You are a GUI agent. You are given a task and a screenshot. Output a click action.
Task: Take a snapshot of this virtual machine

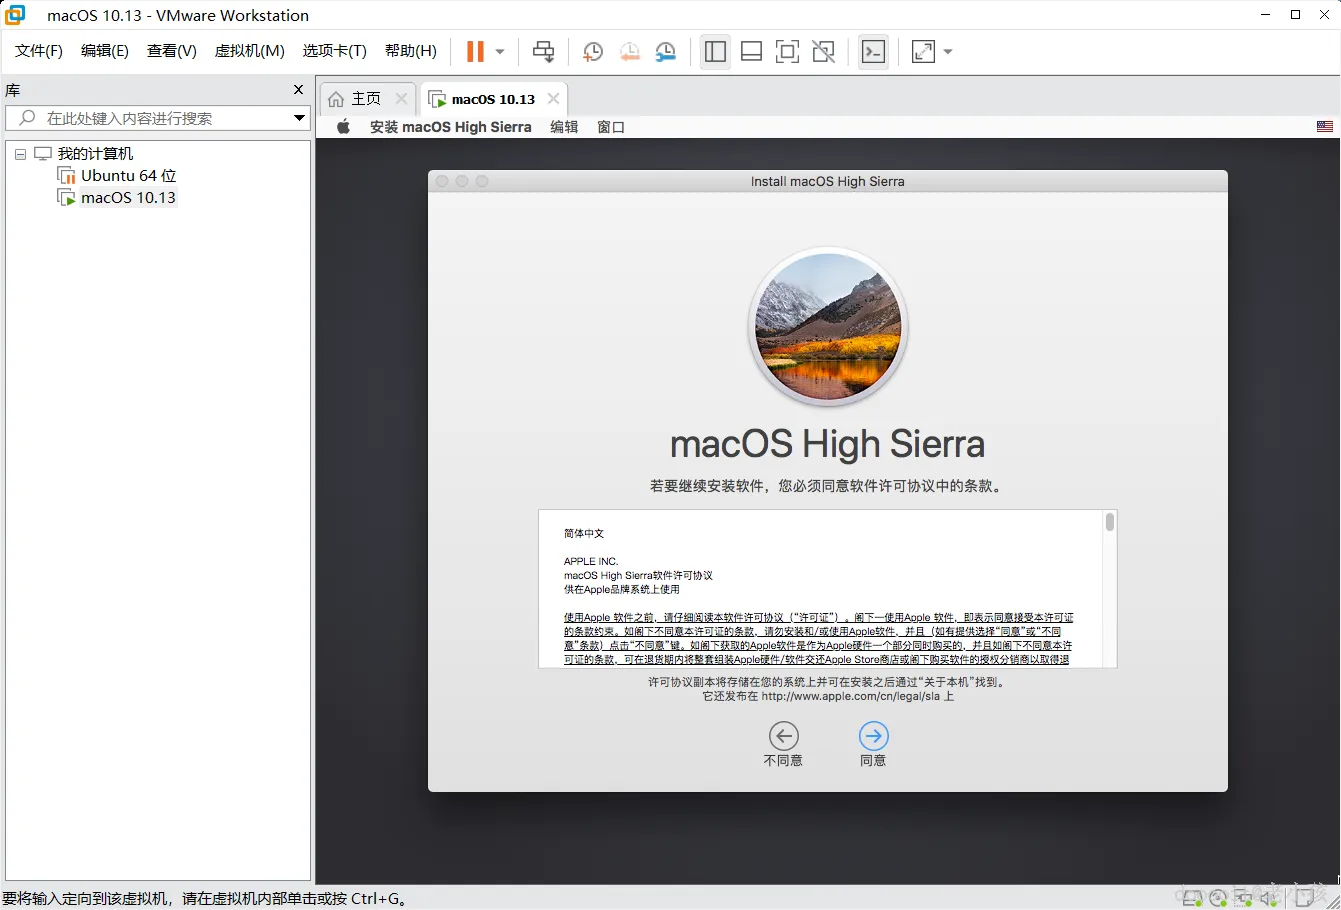[x=593, y=51]
